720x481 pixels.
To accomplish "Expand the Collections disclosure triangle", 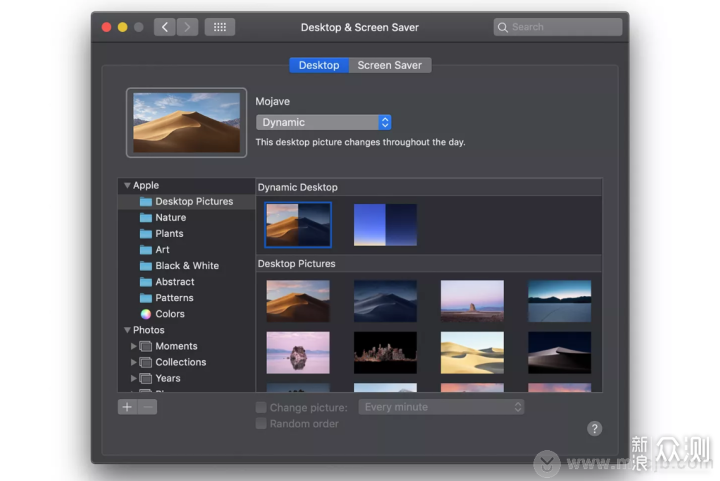I will click(133, 362).
